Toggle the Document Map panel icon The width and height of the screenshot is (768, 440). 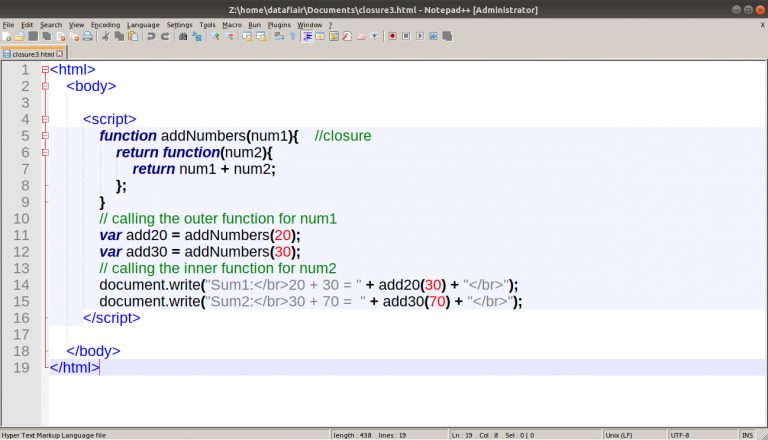click(x=334, y=36)
